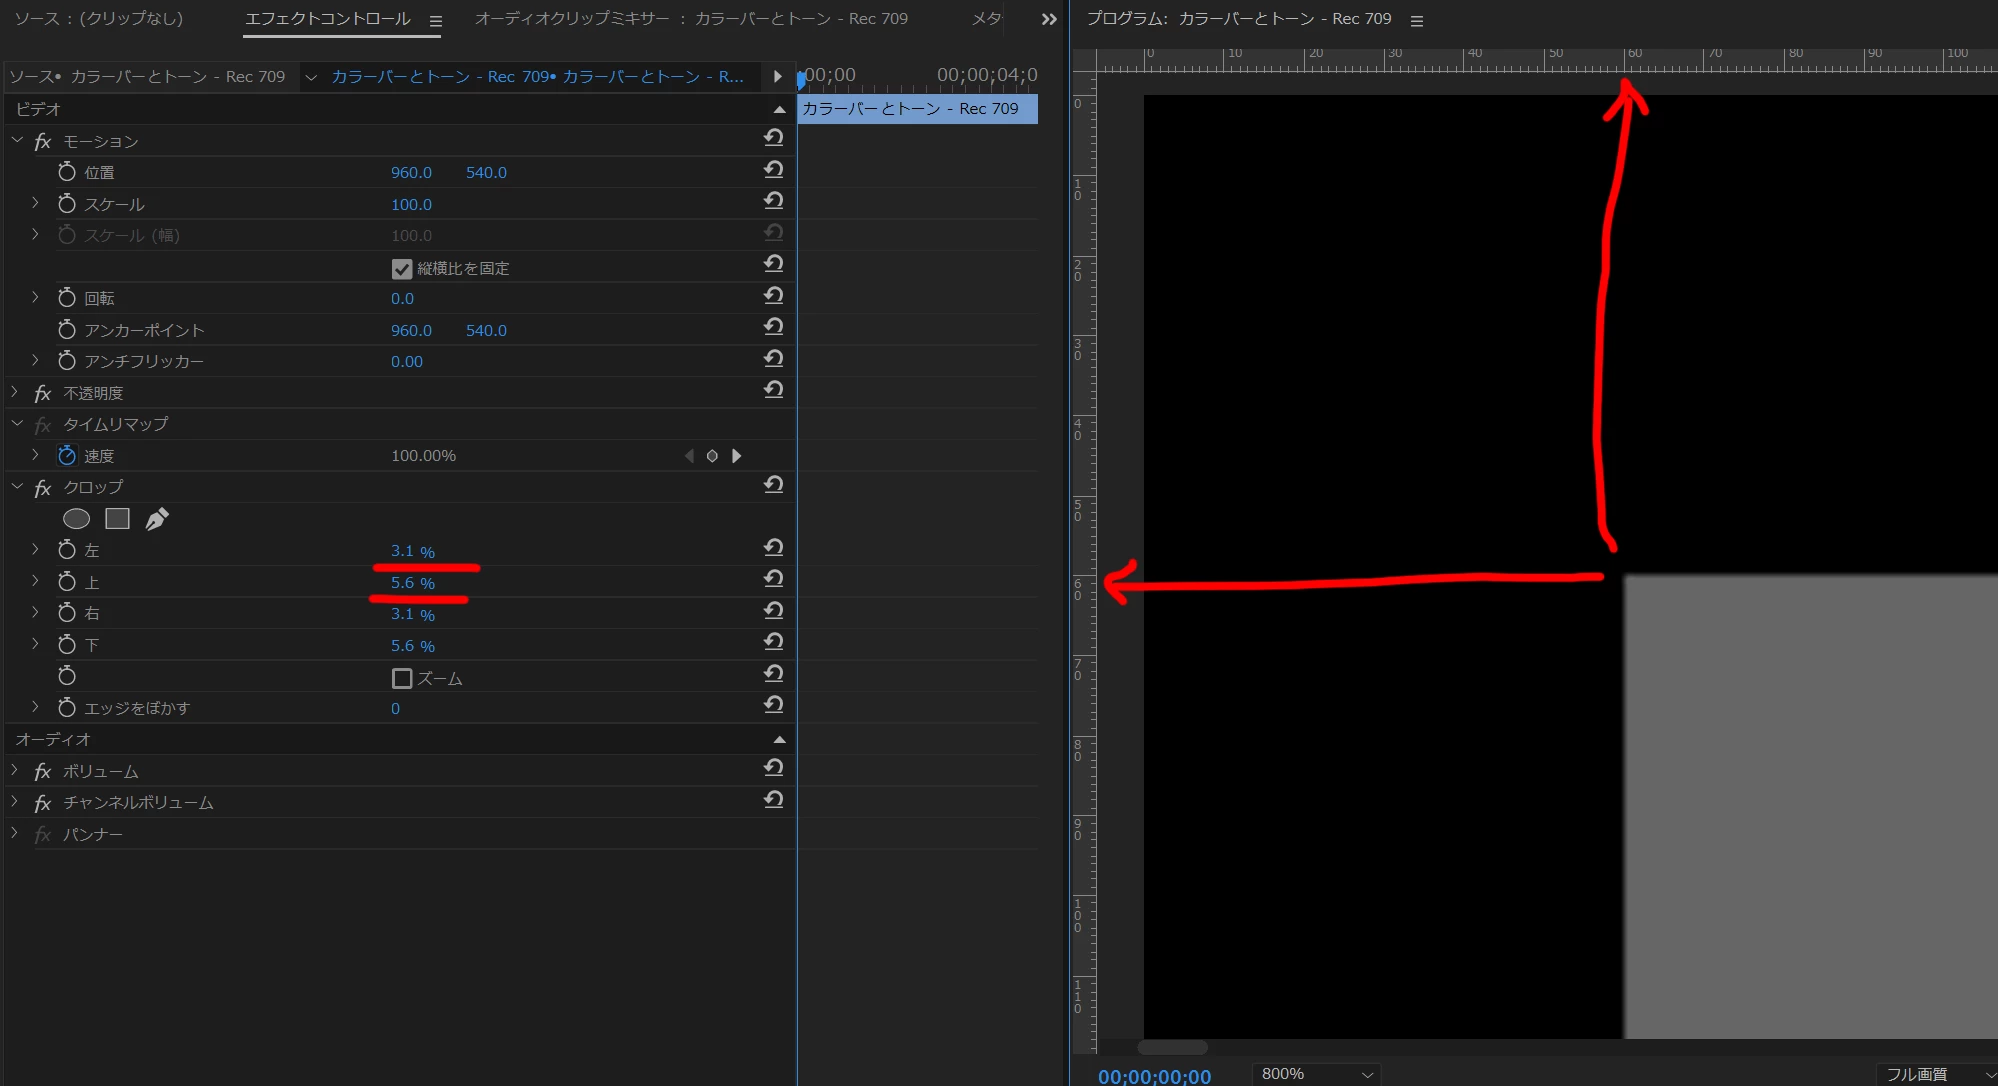The height and width of the screenshot is (1086, 1998).
Task: Open the エフェクトコントロール panel menu
Action: 436,21
